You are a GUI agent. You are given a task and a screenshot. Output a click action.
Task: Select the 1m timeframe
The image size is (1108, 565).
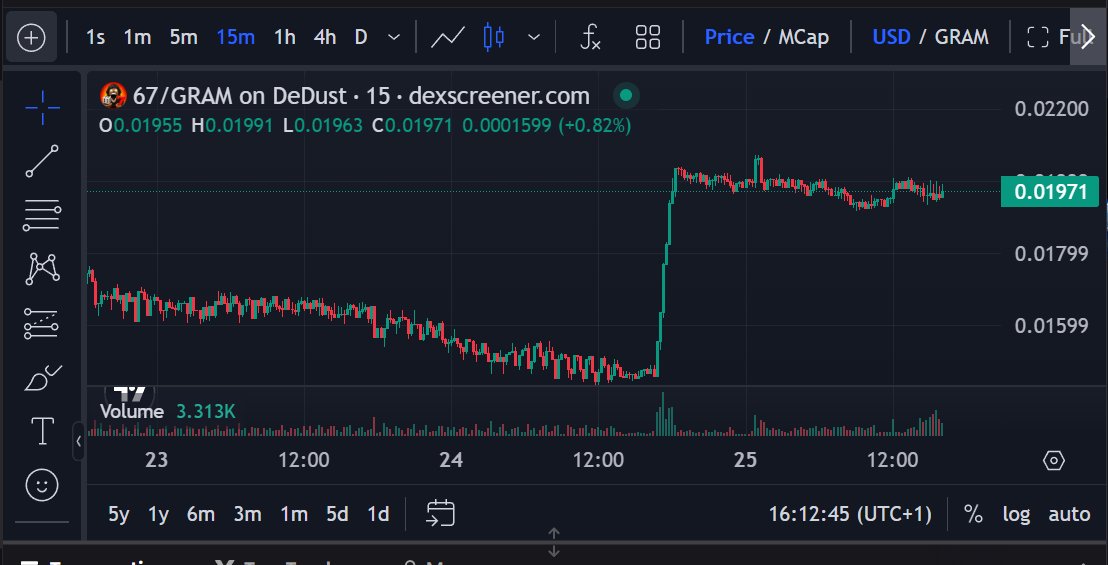tap(137, 37)
